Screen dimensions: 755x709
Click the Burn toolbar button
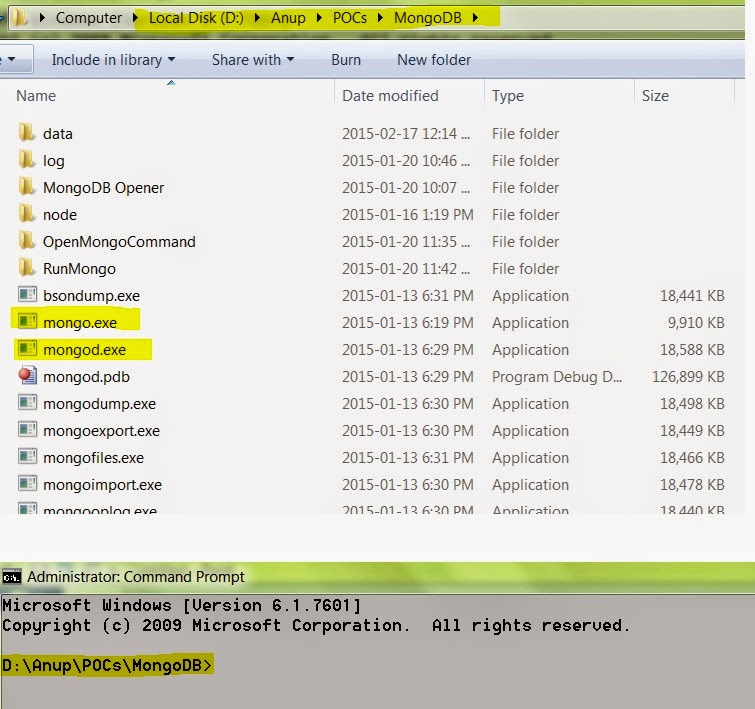346,60
